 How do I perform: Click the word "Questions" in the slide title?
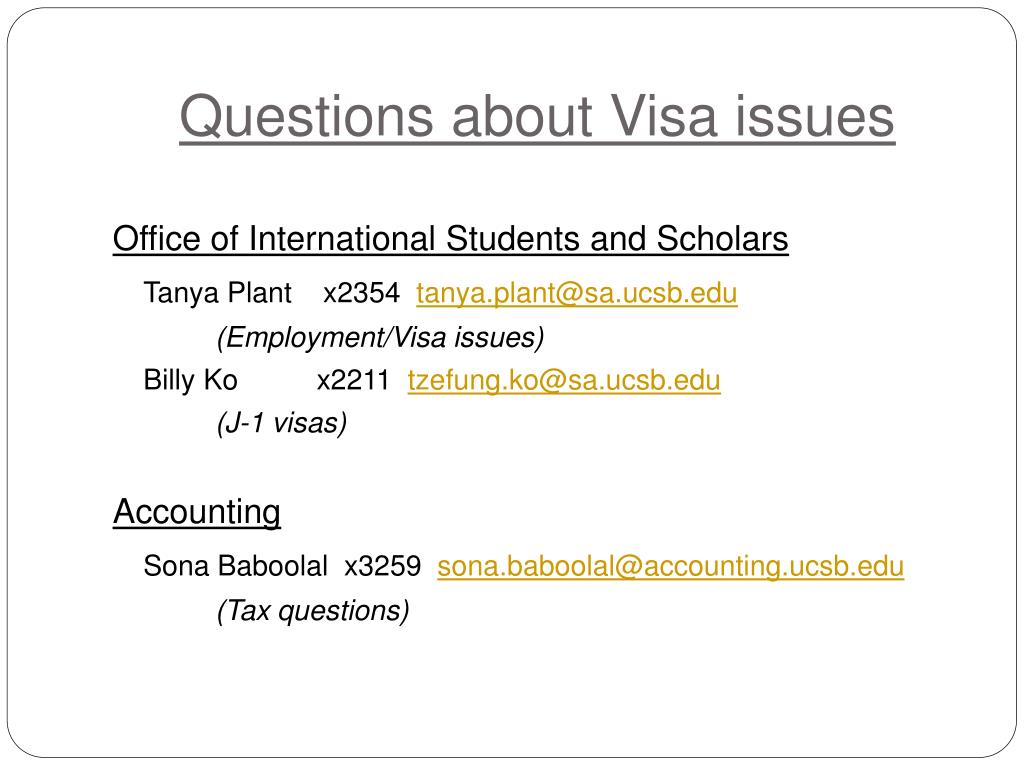tap(307, 116)
